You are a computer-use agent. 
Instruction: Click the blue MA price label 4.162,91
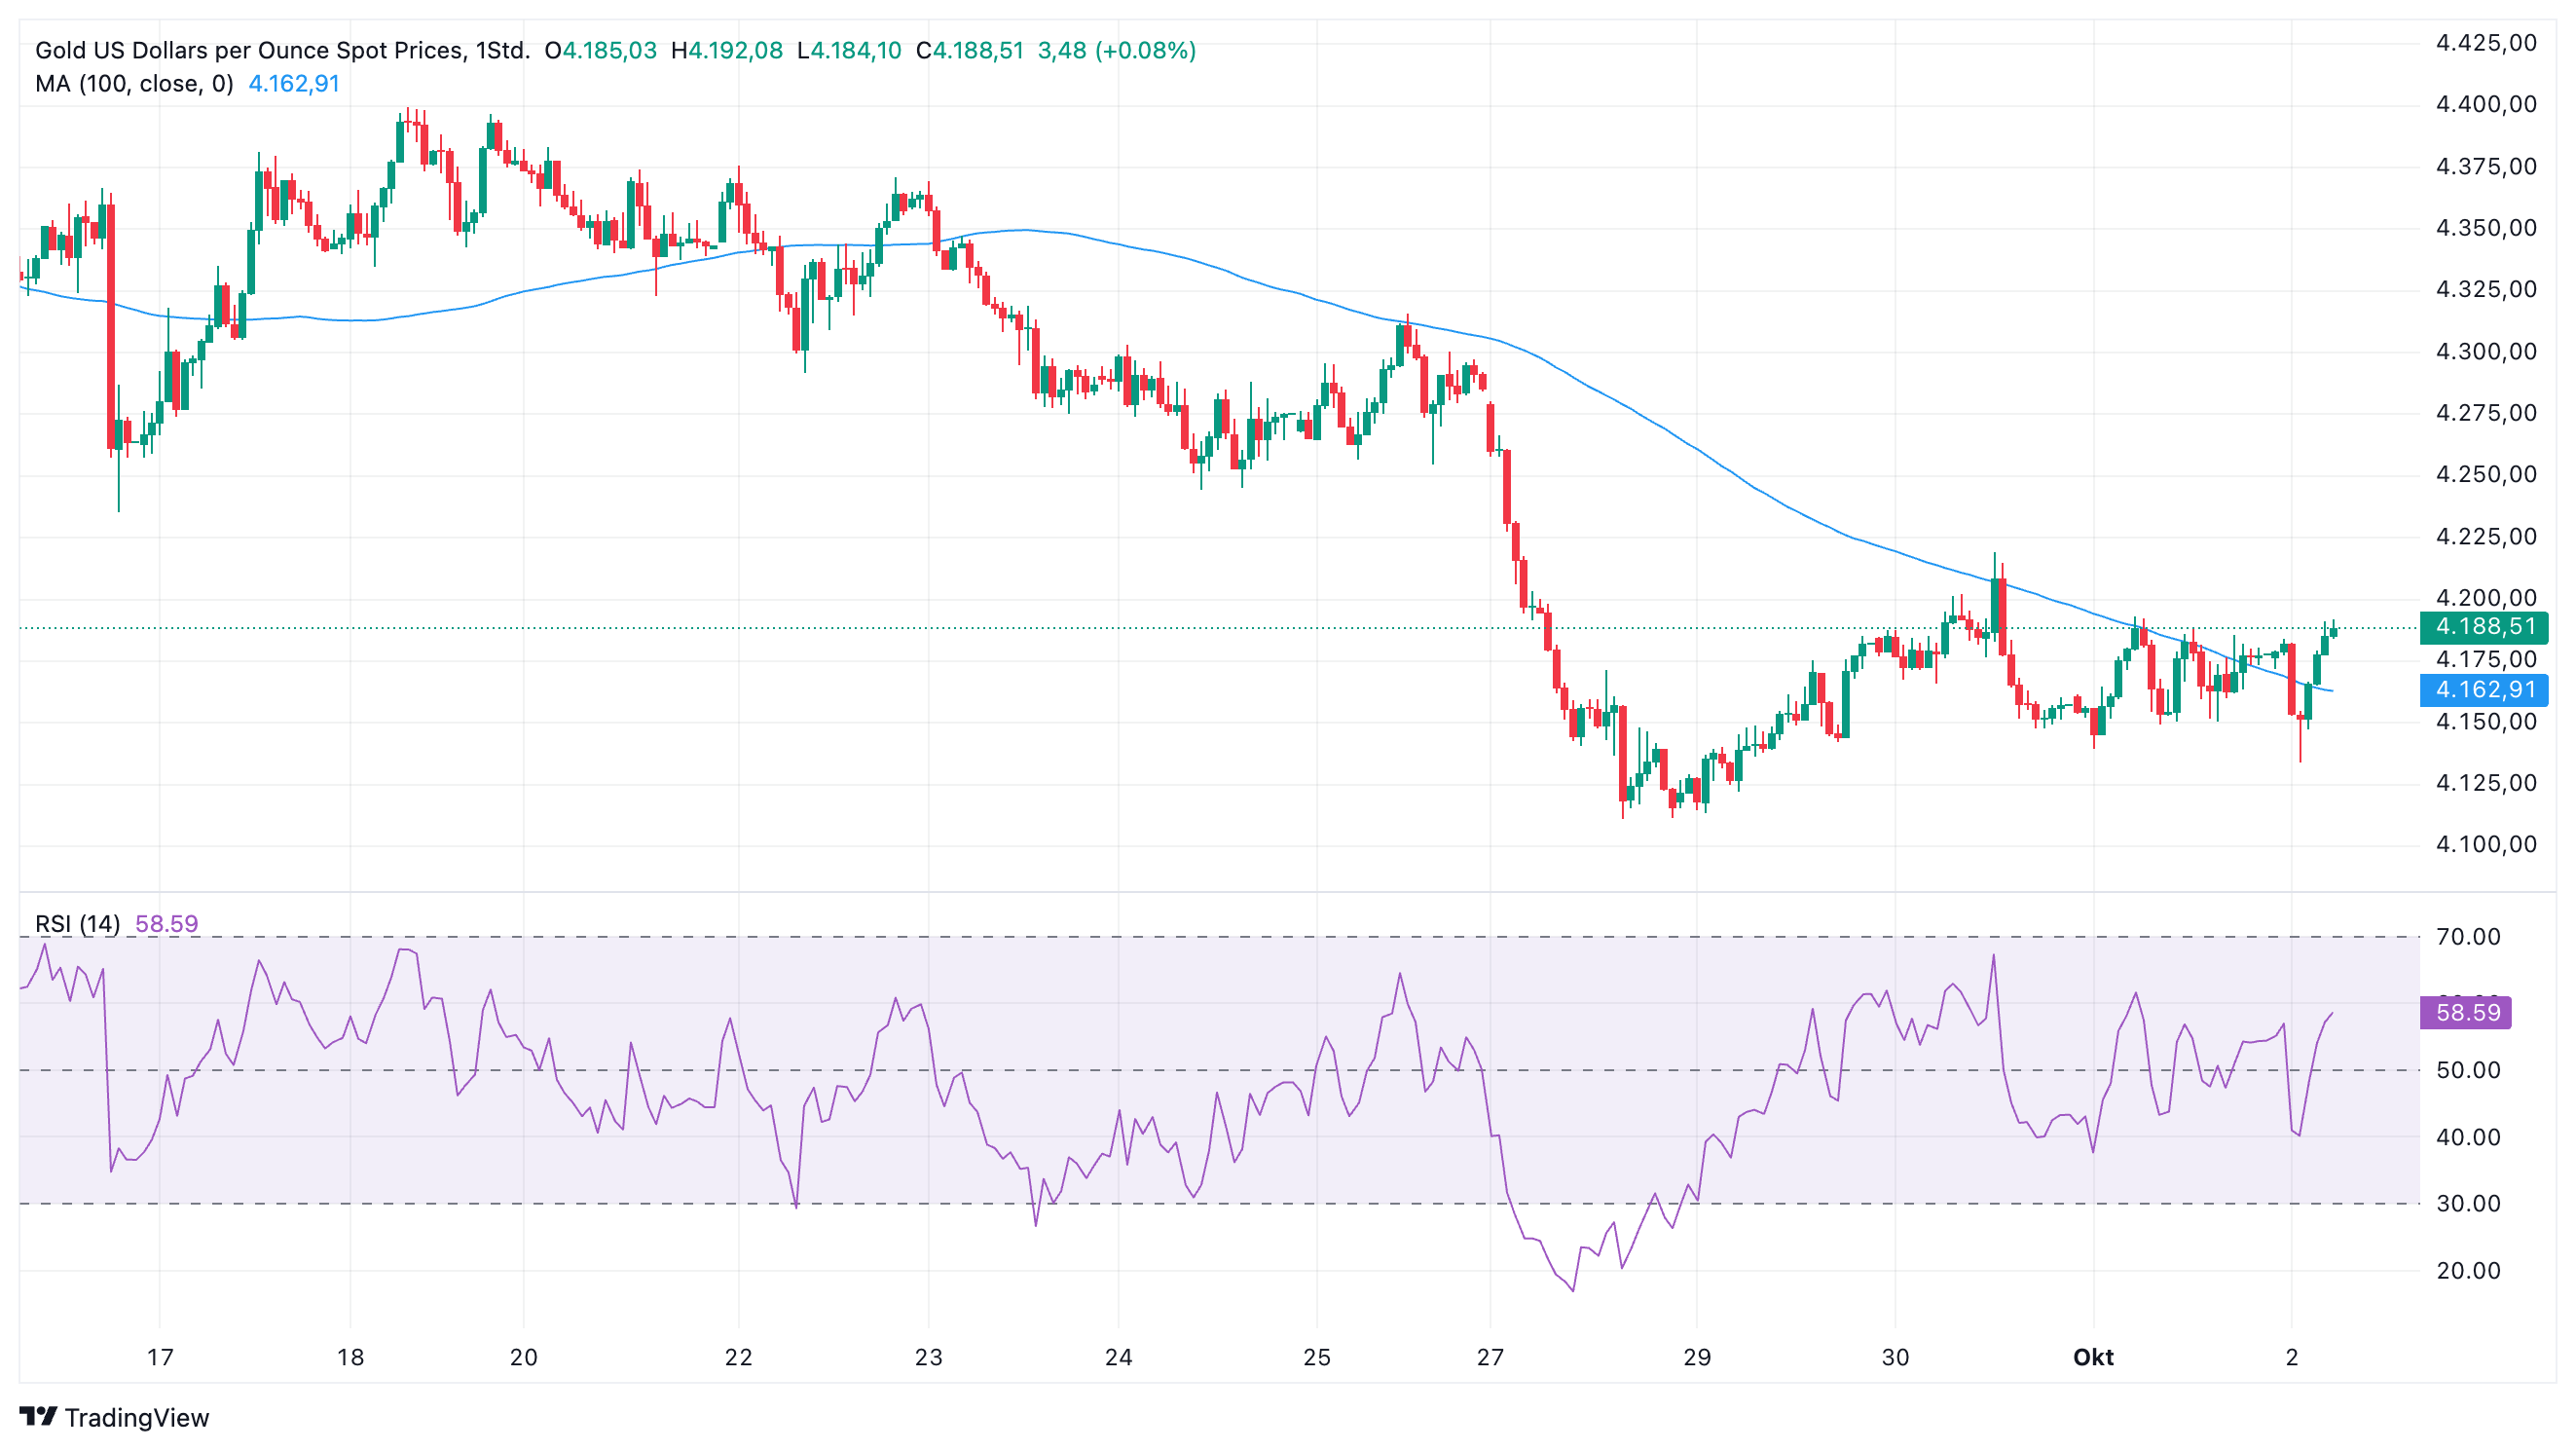(2484, 689)
